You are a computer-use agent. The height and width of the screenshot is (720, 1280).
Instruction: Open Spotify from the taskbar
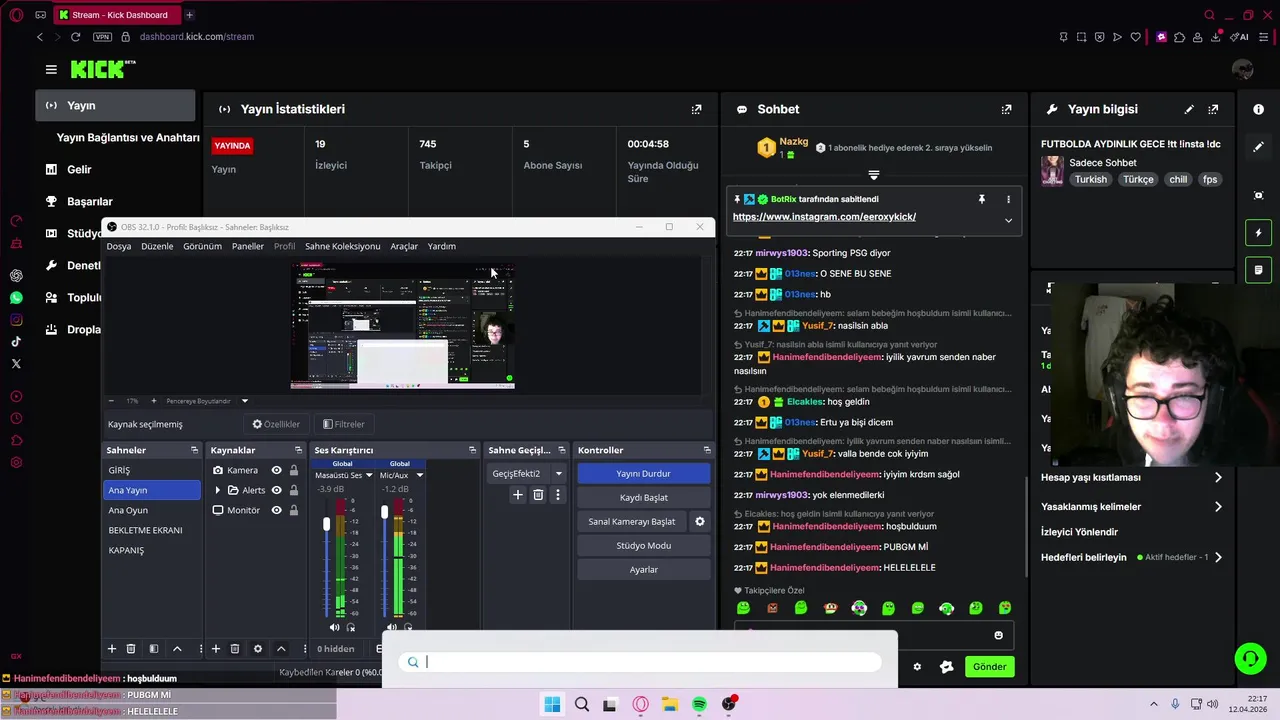pyautogui.click(x=699, y=704)
